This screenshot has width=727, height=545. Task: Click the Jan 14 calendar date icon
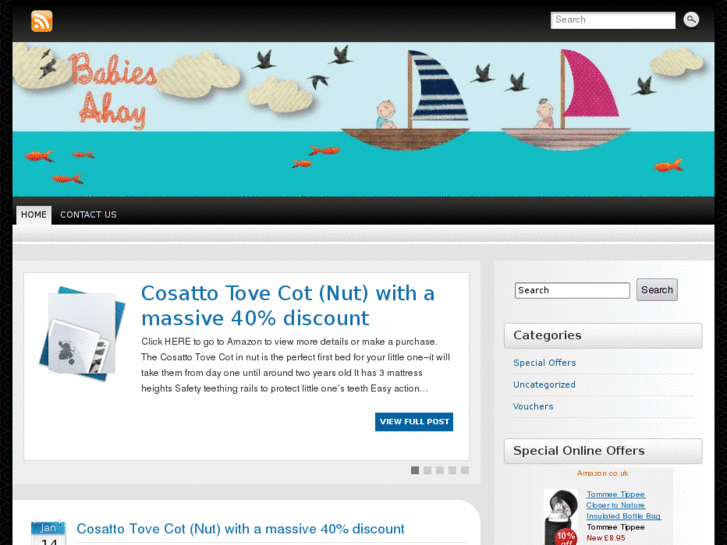point(48,532)
